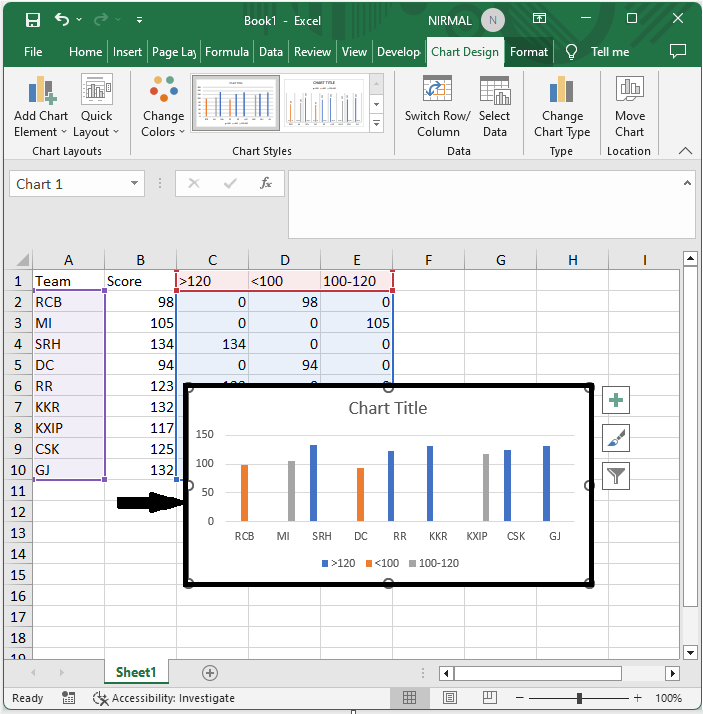Screen dimensions: 703x714
Task: Switch to the Format tab
Action: pyautogui.click(x=529, y=52)
